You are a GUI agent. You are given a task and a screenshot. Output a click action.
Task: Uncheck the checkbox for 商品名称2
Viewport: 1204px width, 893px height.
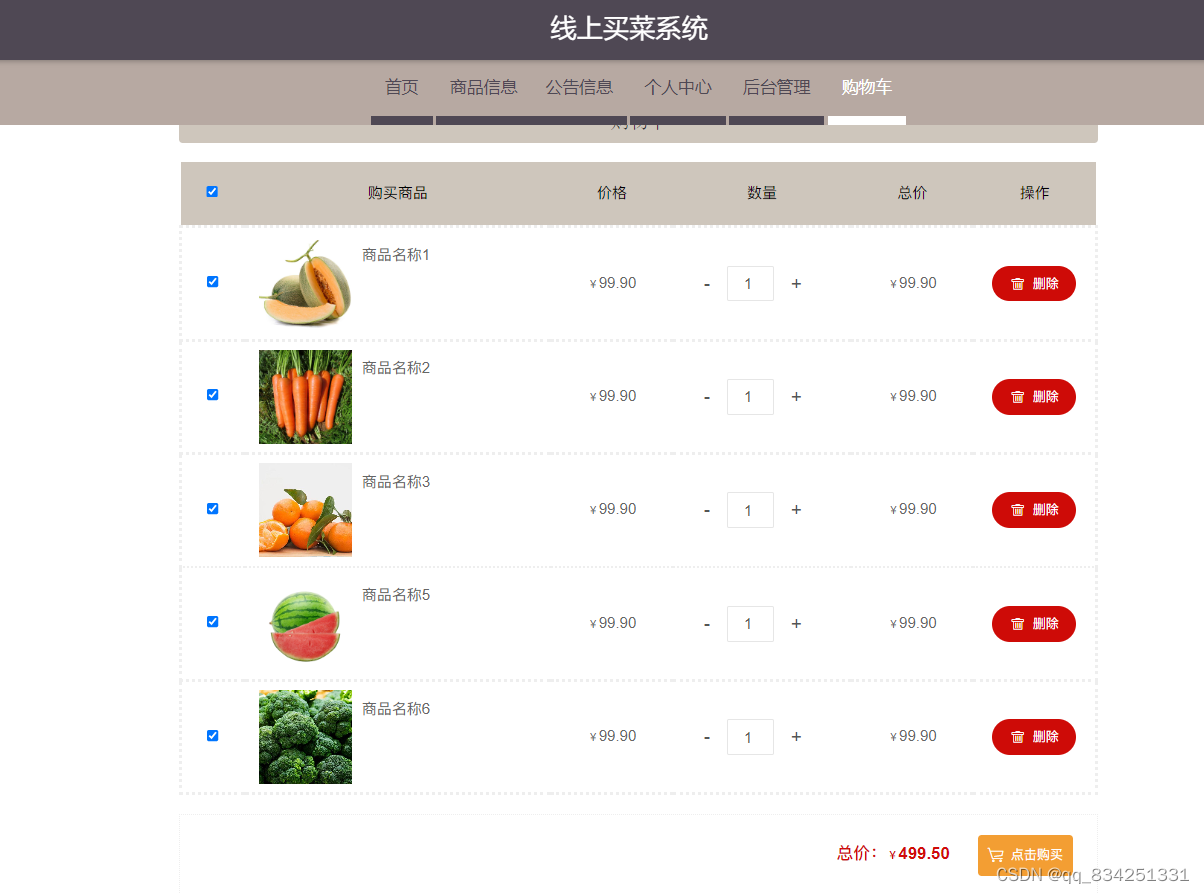pos(212,395)
